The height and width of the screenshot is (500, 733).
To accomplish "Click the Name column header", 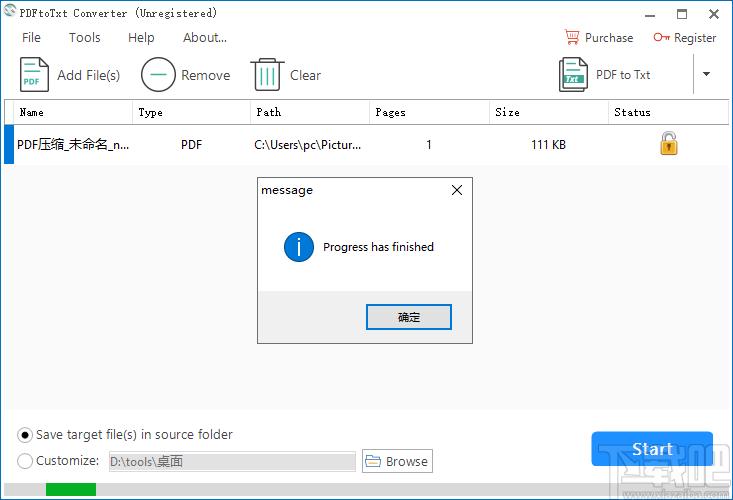I will click(x=73, y=112).
